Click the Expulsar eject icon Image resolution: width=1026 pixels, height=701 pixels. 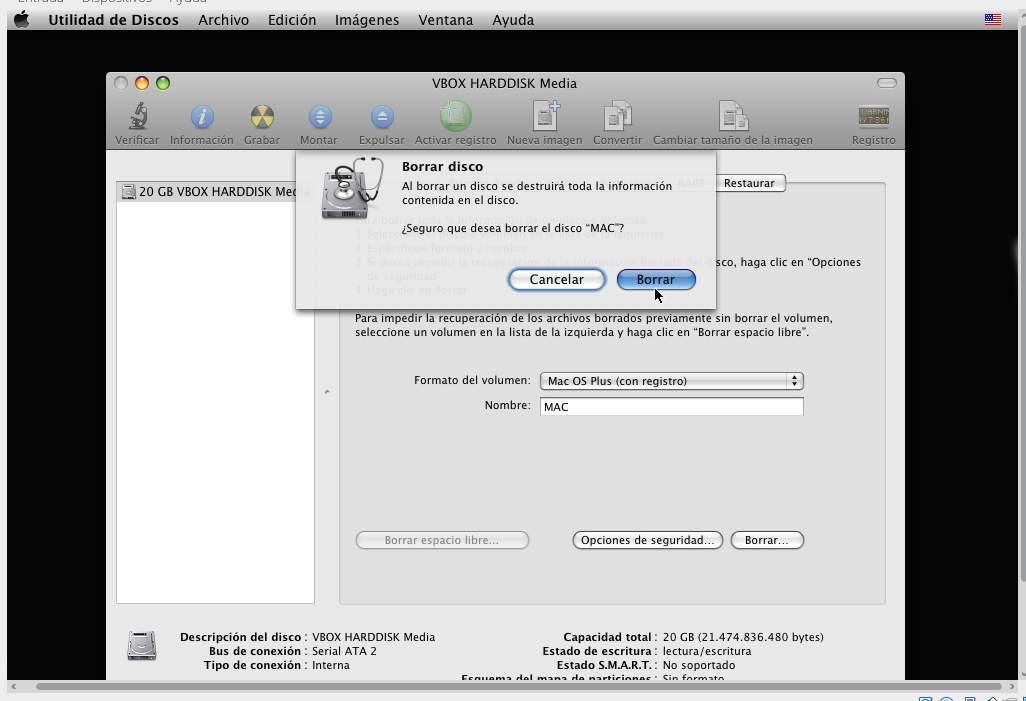(382, 117)
